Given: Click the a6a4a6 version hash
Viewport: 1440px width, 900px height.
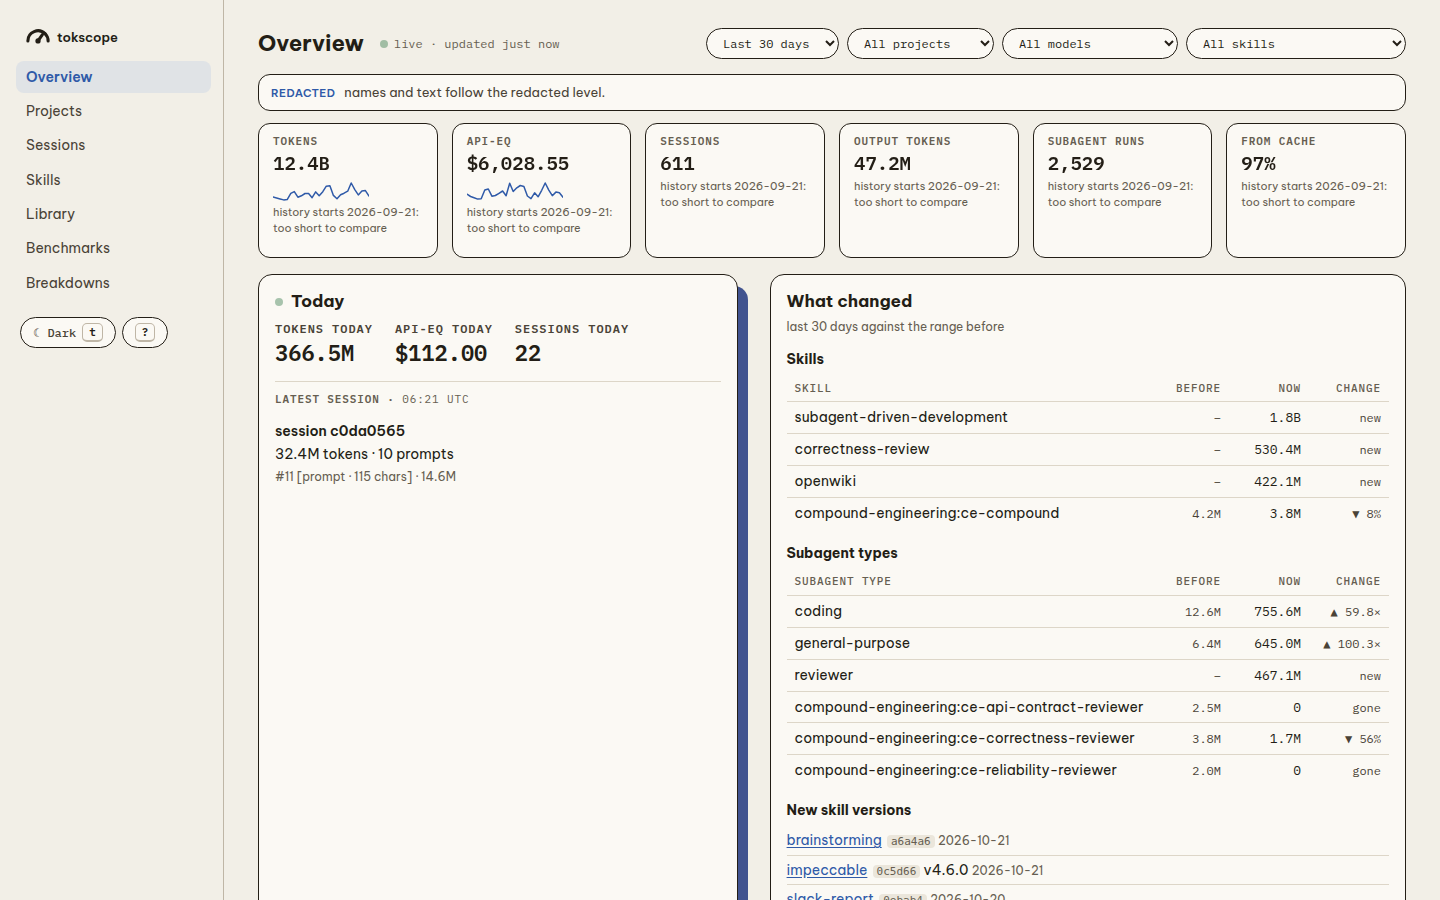Looking at the screenshot, I should pyautogui.click(x=910, y=841).
